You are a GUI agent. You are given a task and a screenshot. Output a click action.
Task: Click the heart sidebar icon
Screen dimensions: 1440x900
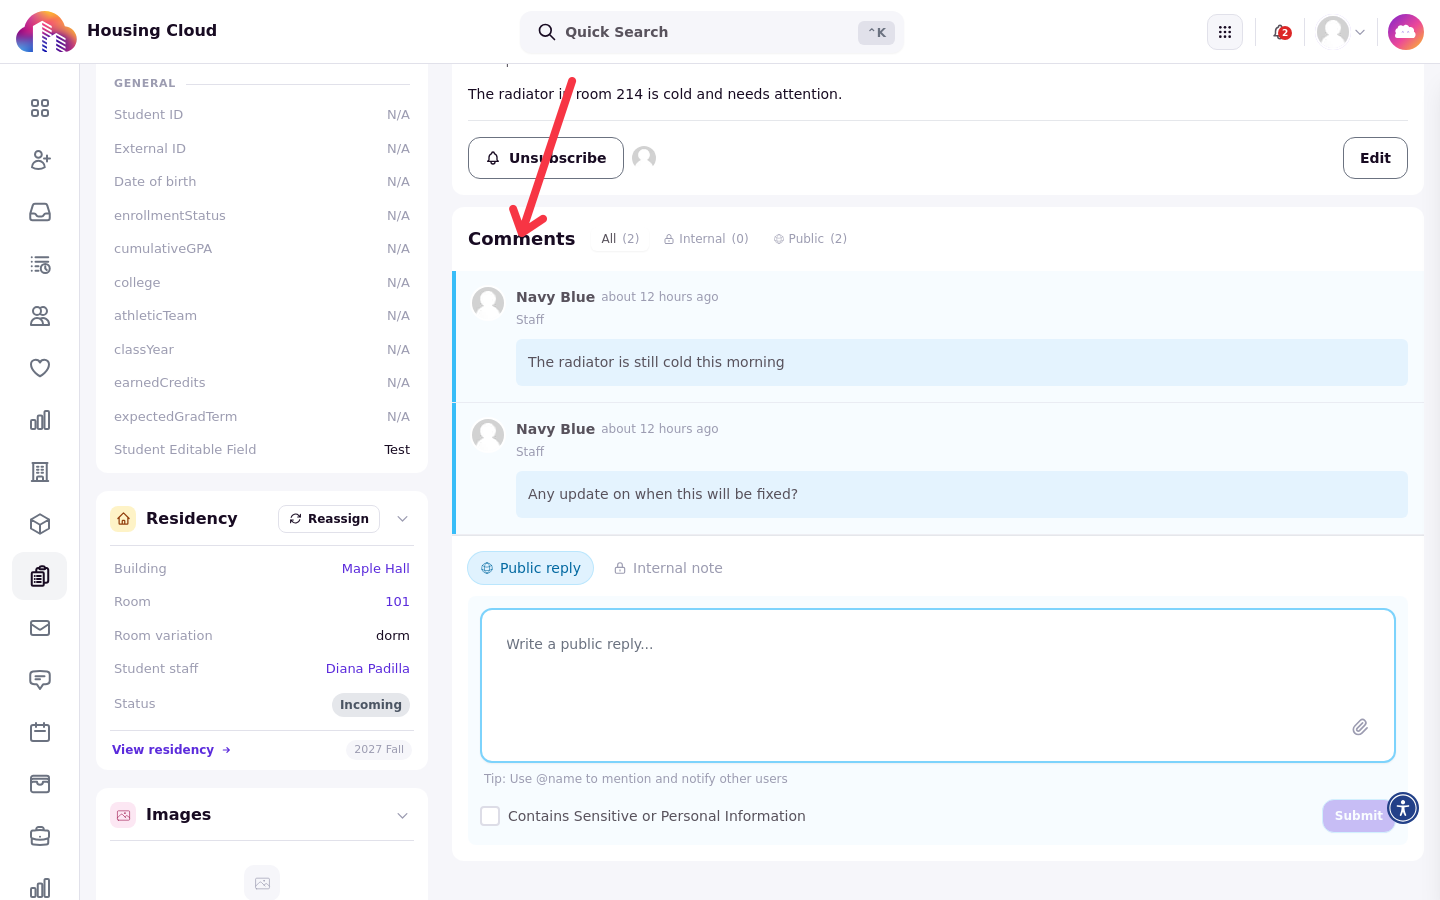click(x=40, y=368)
